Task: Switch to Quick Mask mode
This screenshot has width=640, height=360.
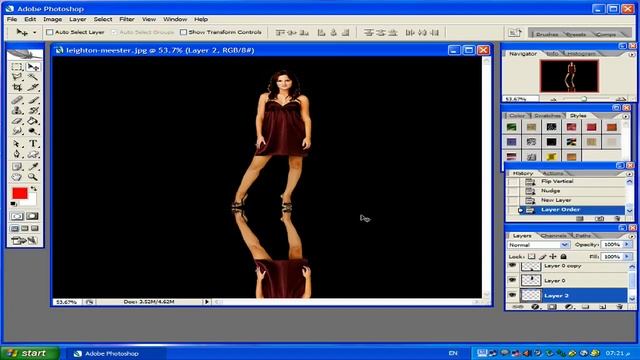Action: 32,216
